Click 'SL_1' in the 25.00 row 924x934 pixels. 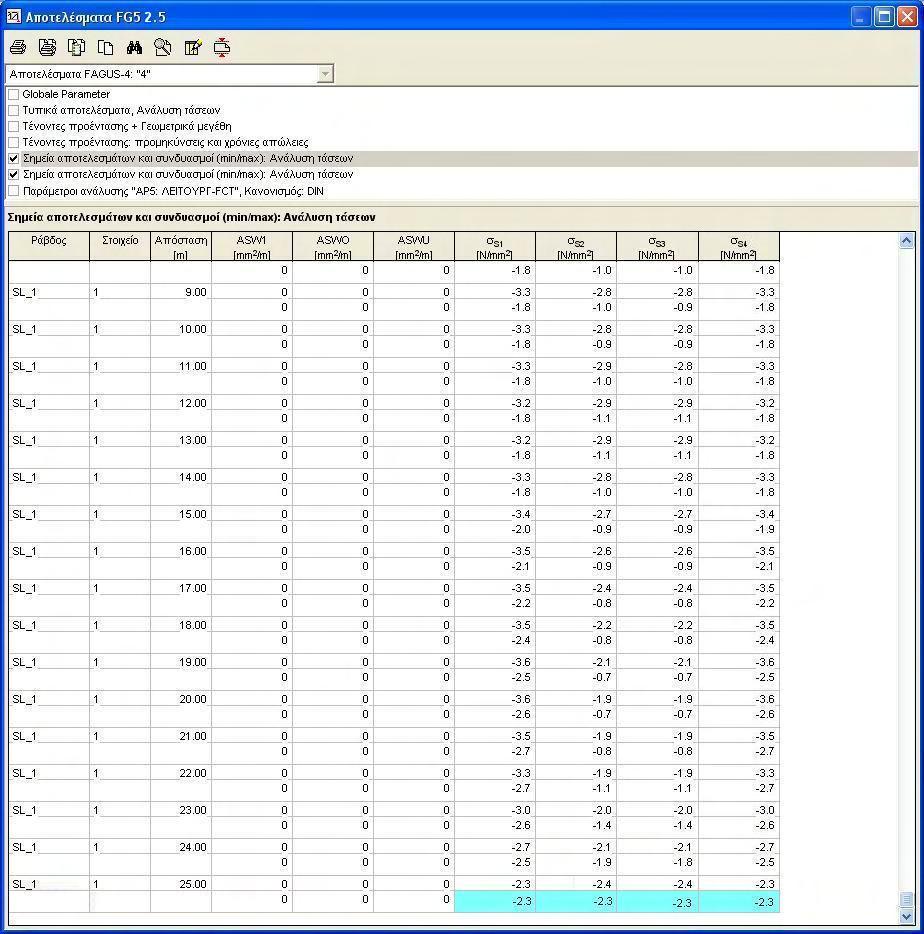click(24, 884)
